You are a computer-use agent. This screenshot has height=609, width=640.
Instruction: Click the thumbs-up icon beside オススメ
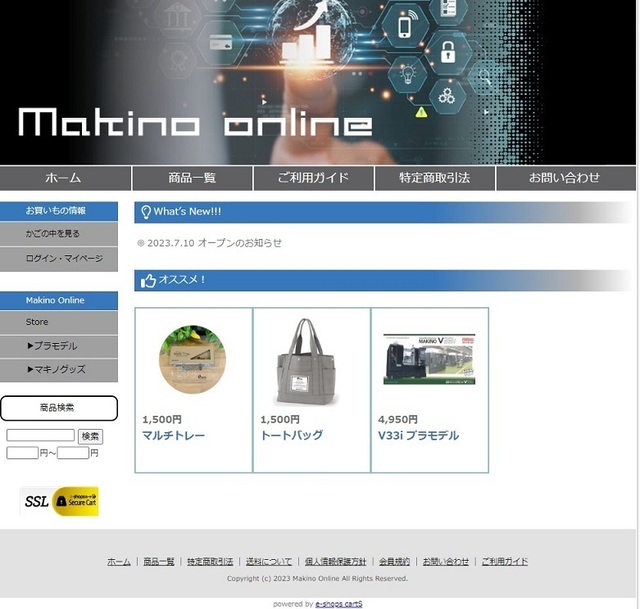[x=148, y=281]
